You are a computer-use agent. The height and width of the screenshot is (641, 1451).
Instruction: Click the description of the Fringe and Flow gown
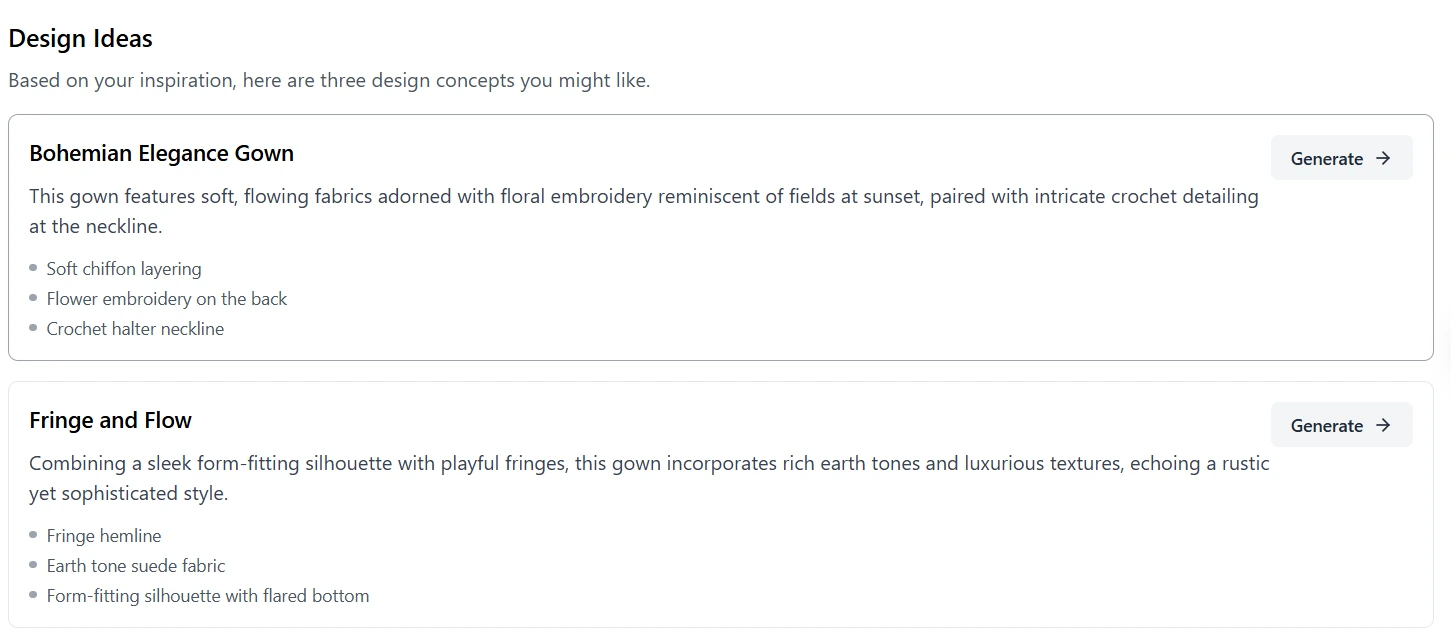pyautogui.click(x=648, y=477)
